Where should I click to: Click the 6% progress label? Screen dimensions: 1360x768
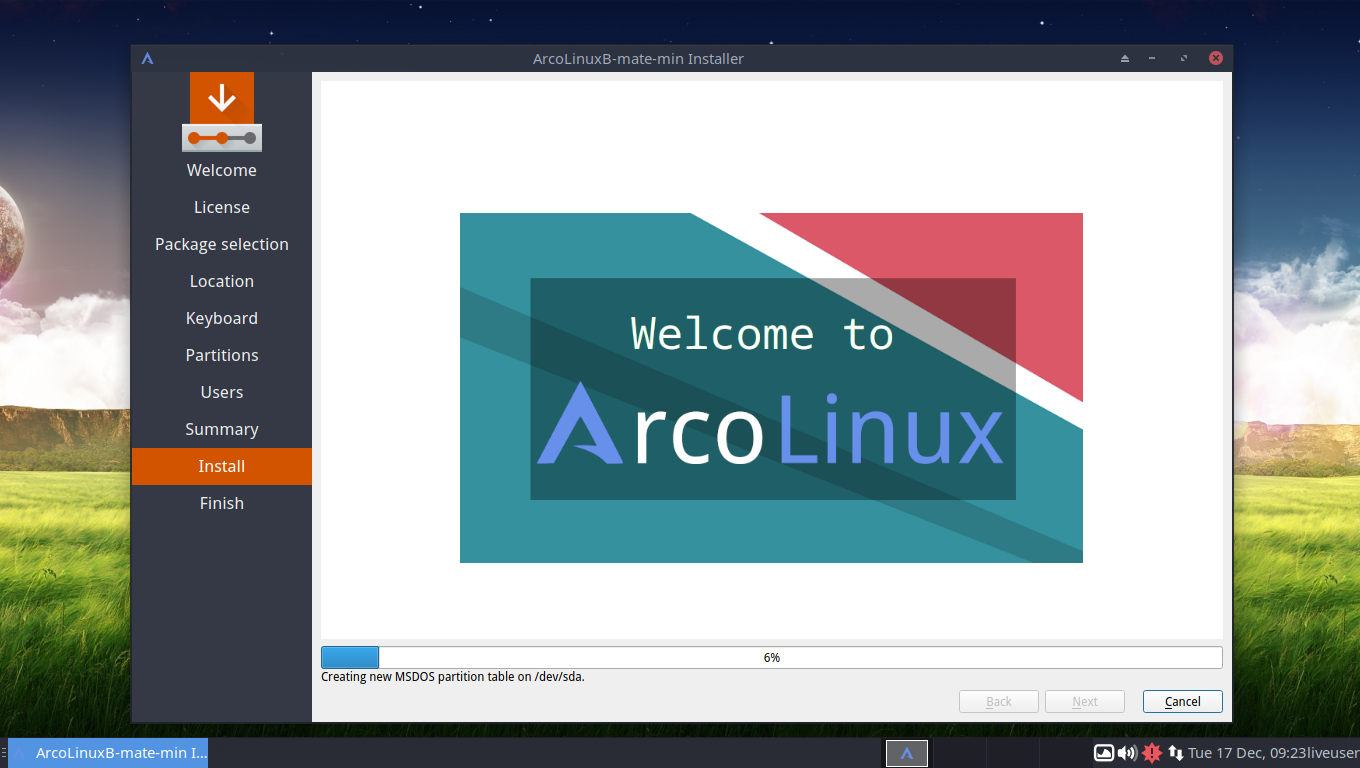pyautogui.click(x=772, y=658)
